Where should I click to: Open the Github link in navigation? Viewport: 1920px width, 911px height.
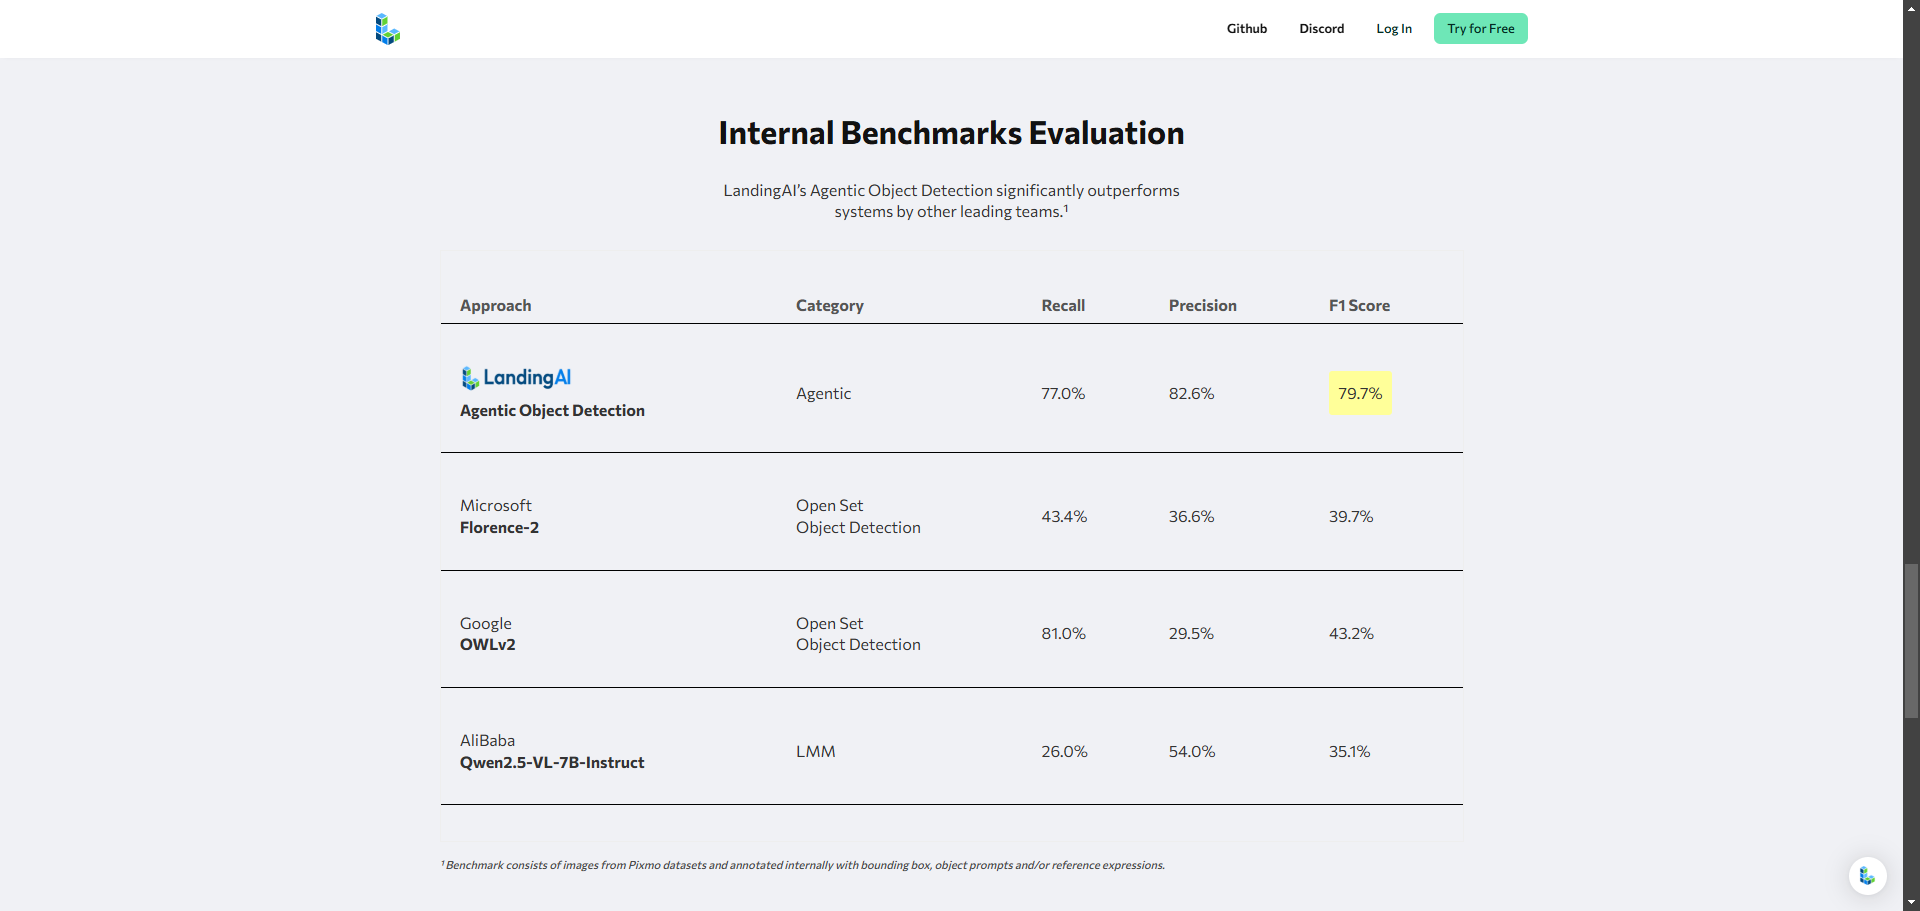pos(1246,29)
